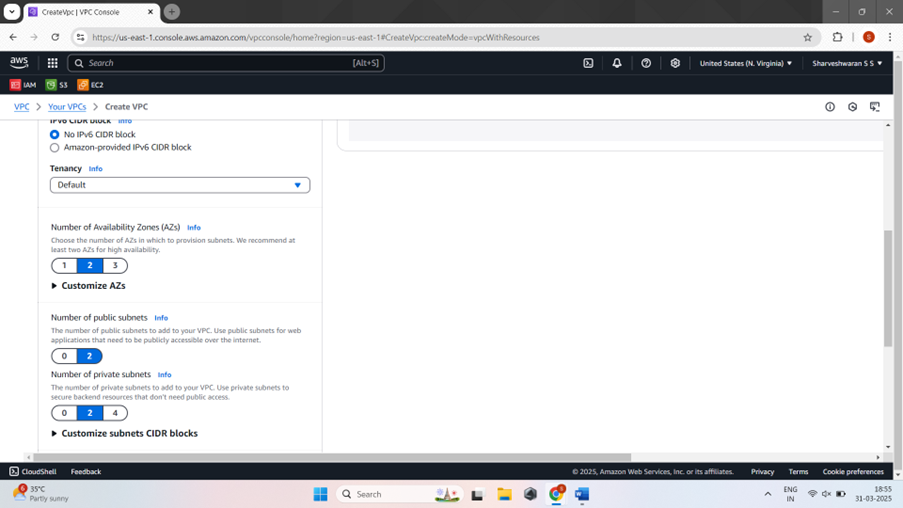Open Windows taskbar Search box
This screenshot has height=508, width=903.
pyautogui.click(x=399, y=494)
